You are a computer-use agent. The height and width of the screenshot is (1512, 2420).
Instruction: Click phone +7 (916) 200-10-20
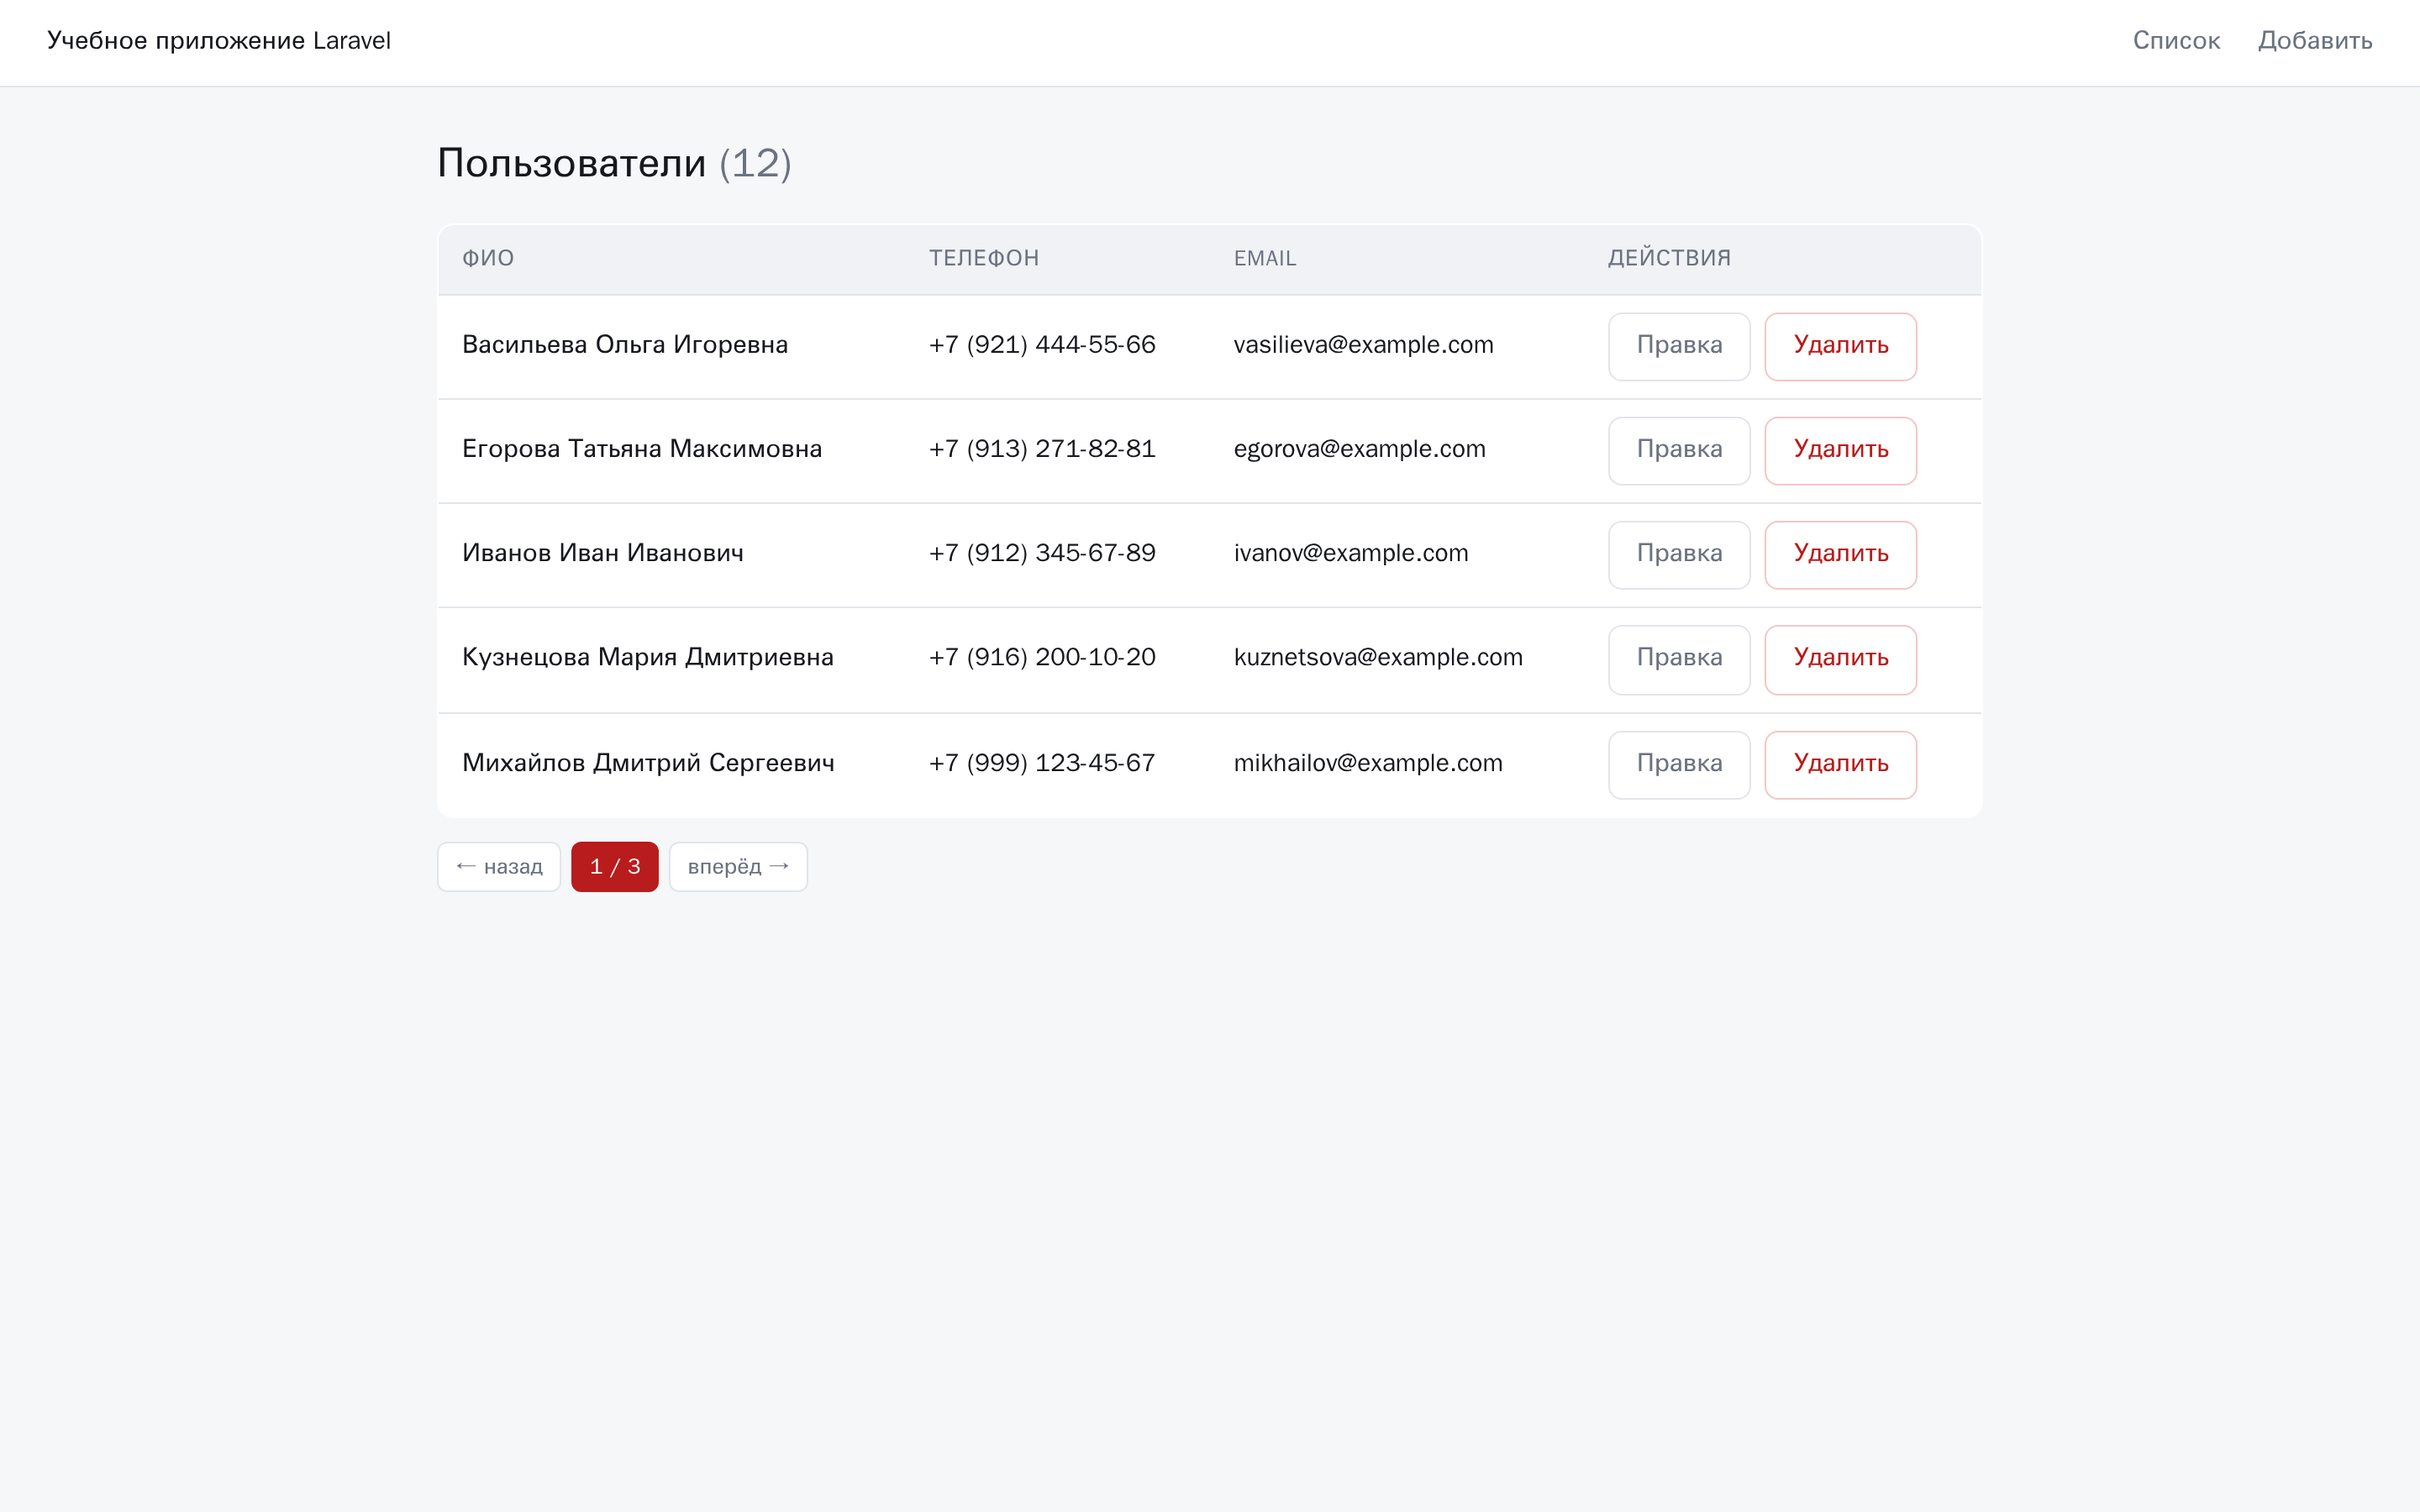click(1042, 657)
